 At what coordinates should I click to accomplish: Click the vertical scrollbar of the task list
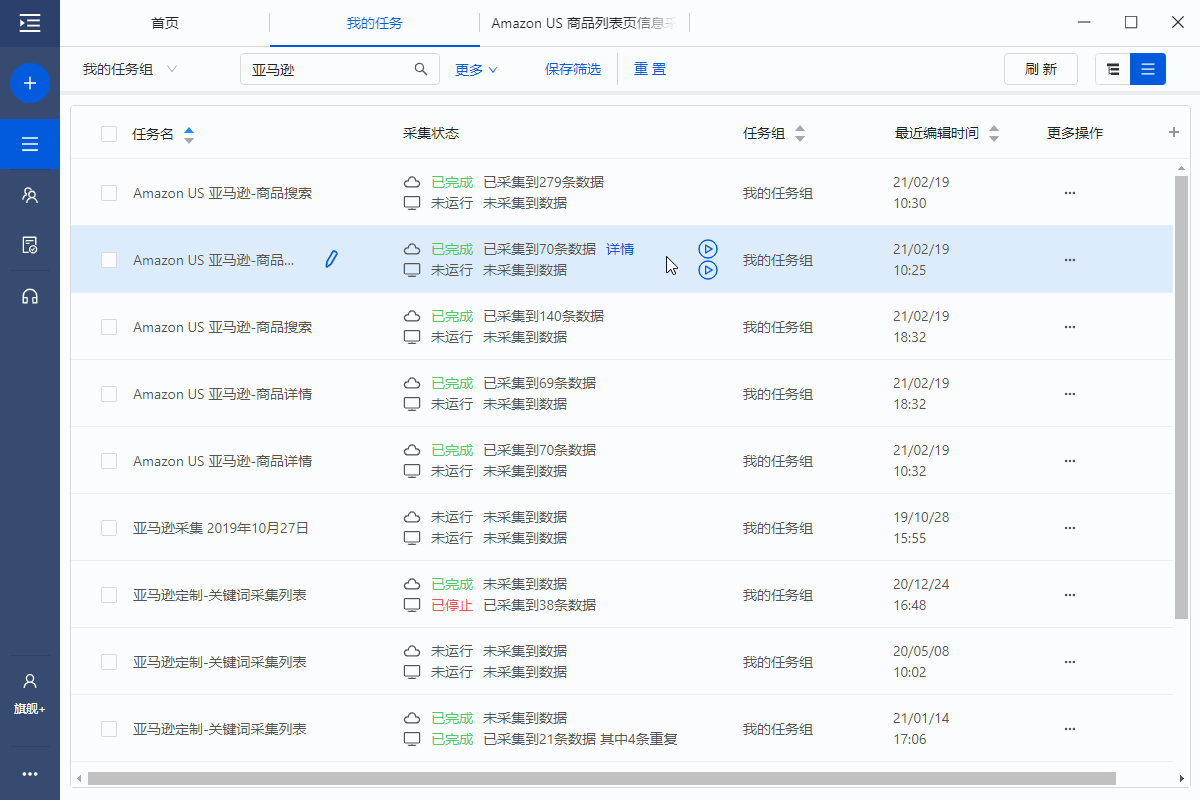pyautogui.click(x=1182, y=397)
